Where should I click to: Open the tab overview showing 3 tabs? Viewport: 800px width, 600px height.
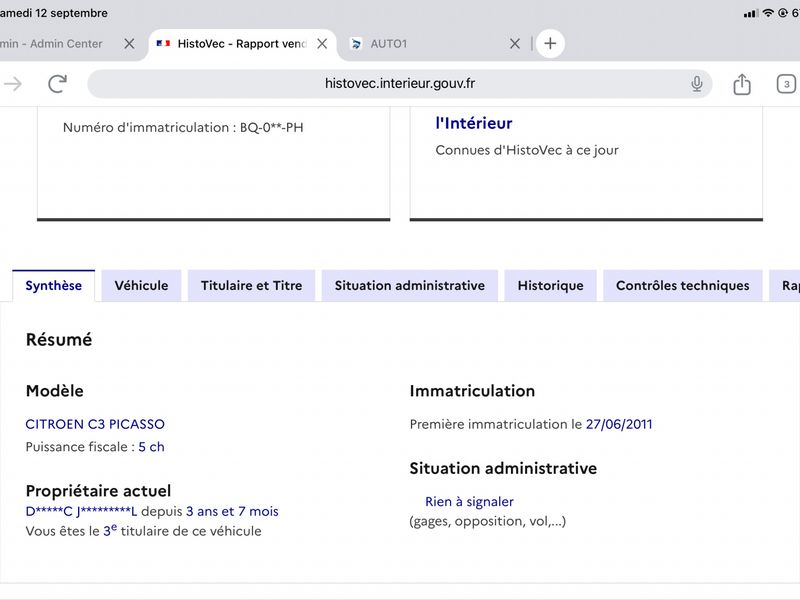pyautogui.click(x=786, y=84)
